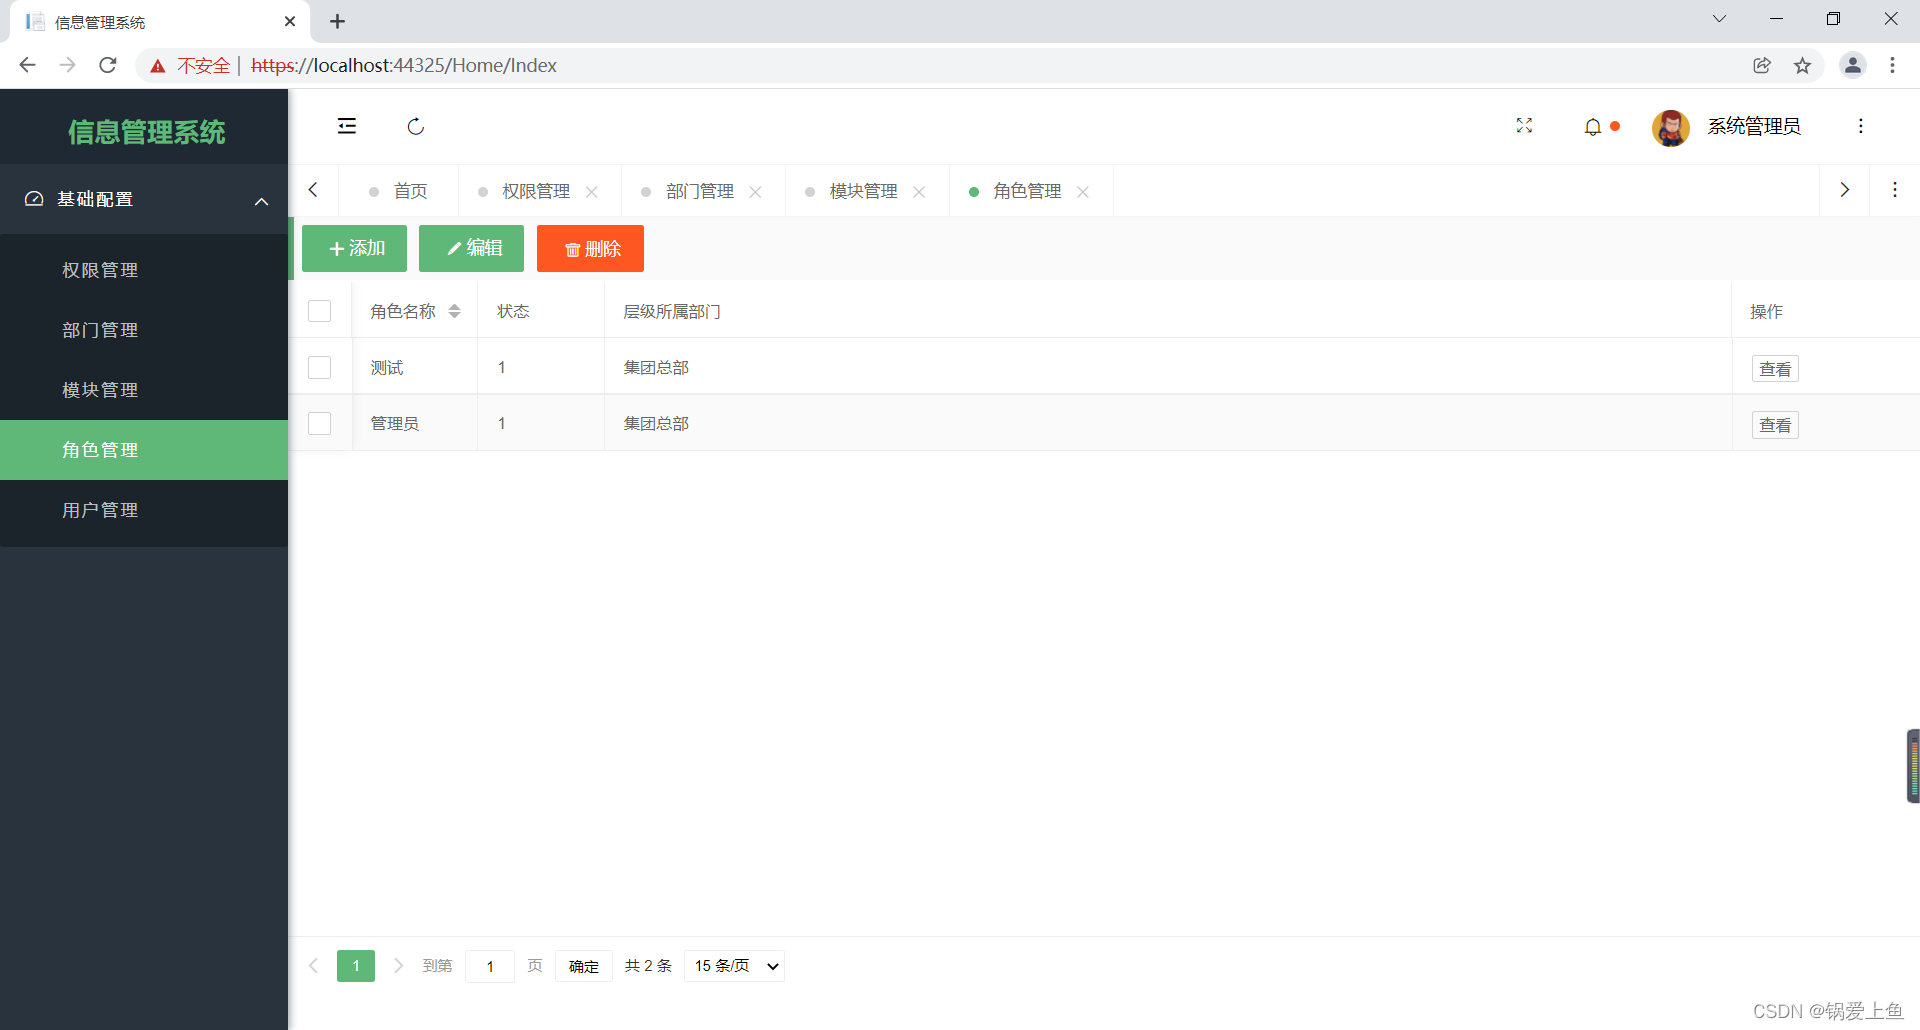Click the 信息管理系统 logo title
This screenshot has width=1920, height=1030.
coord(147,132)
